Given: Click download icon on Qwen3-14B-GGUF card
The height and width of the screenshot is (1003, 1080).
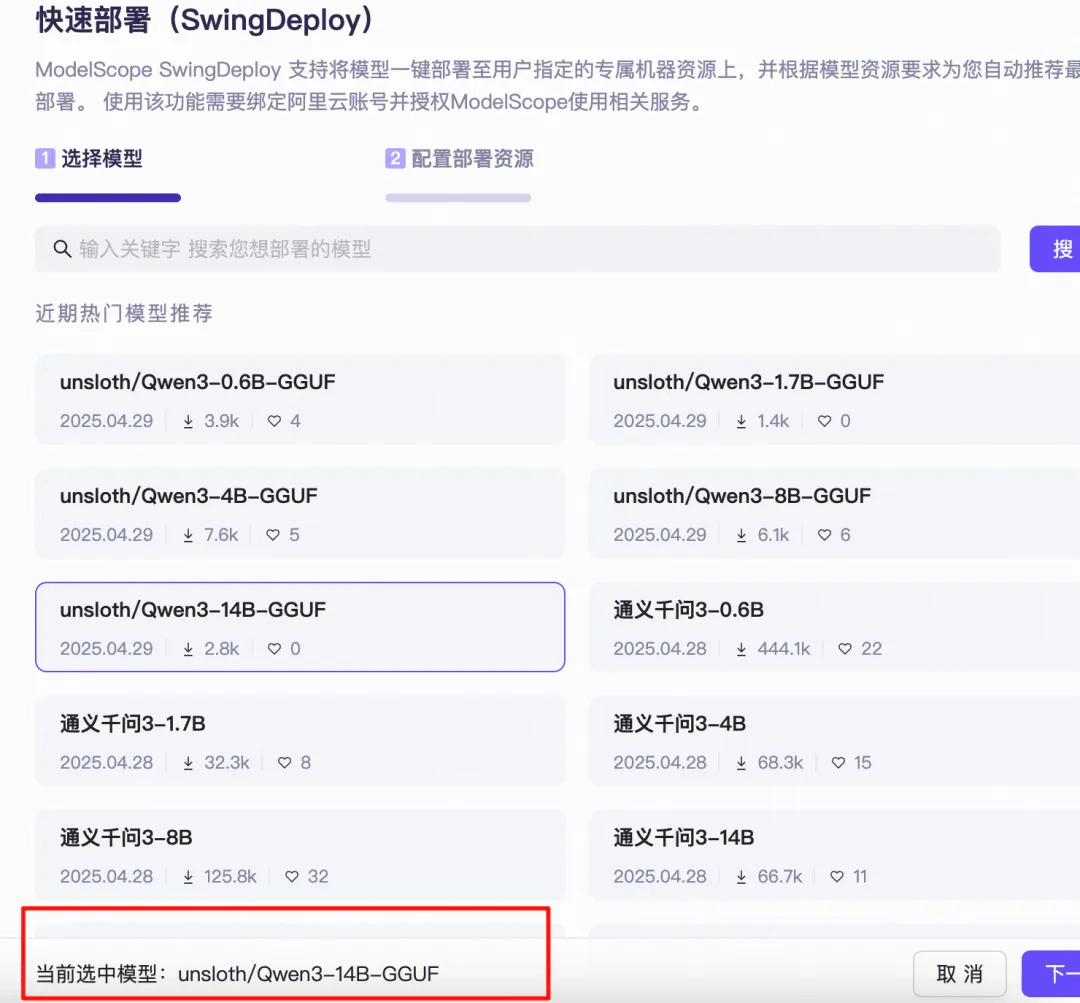Looking at the screenshot, I should tap(188, 649).
